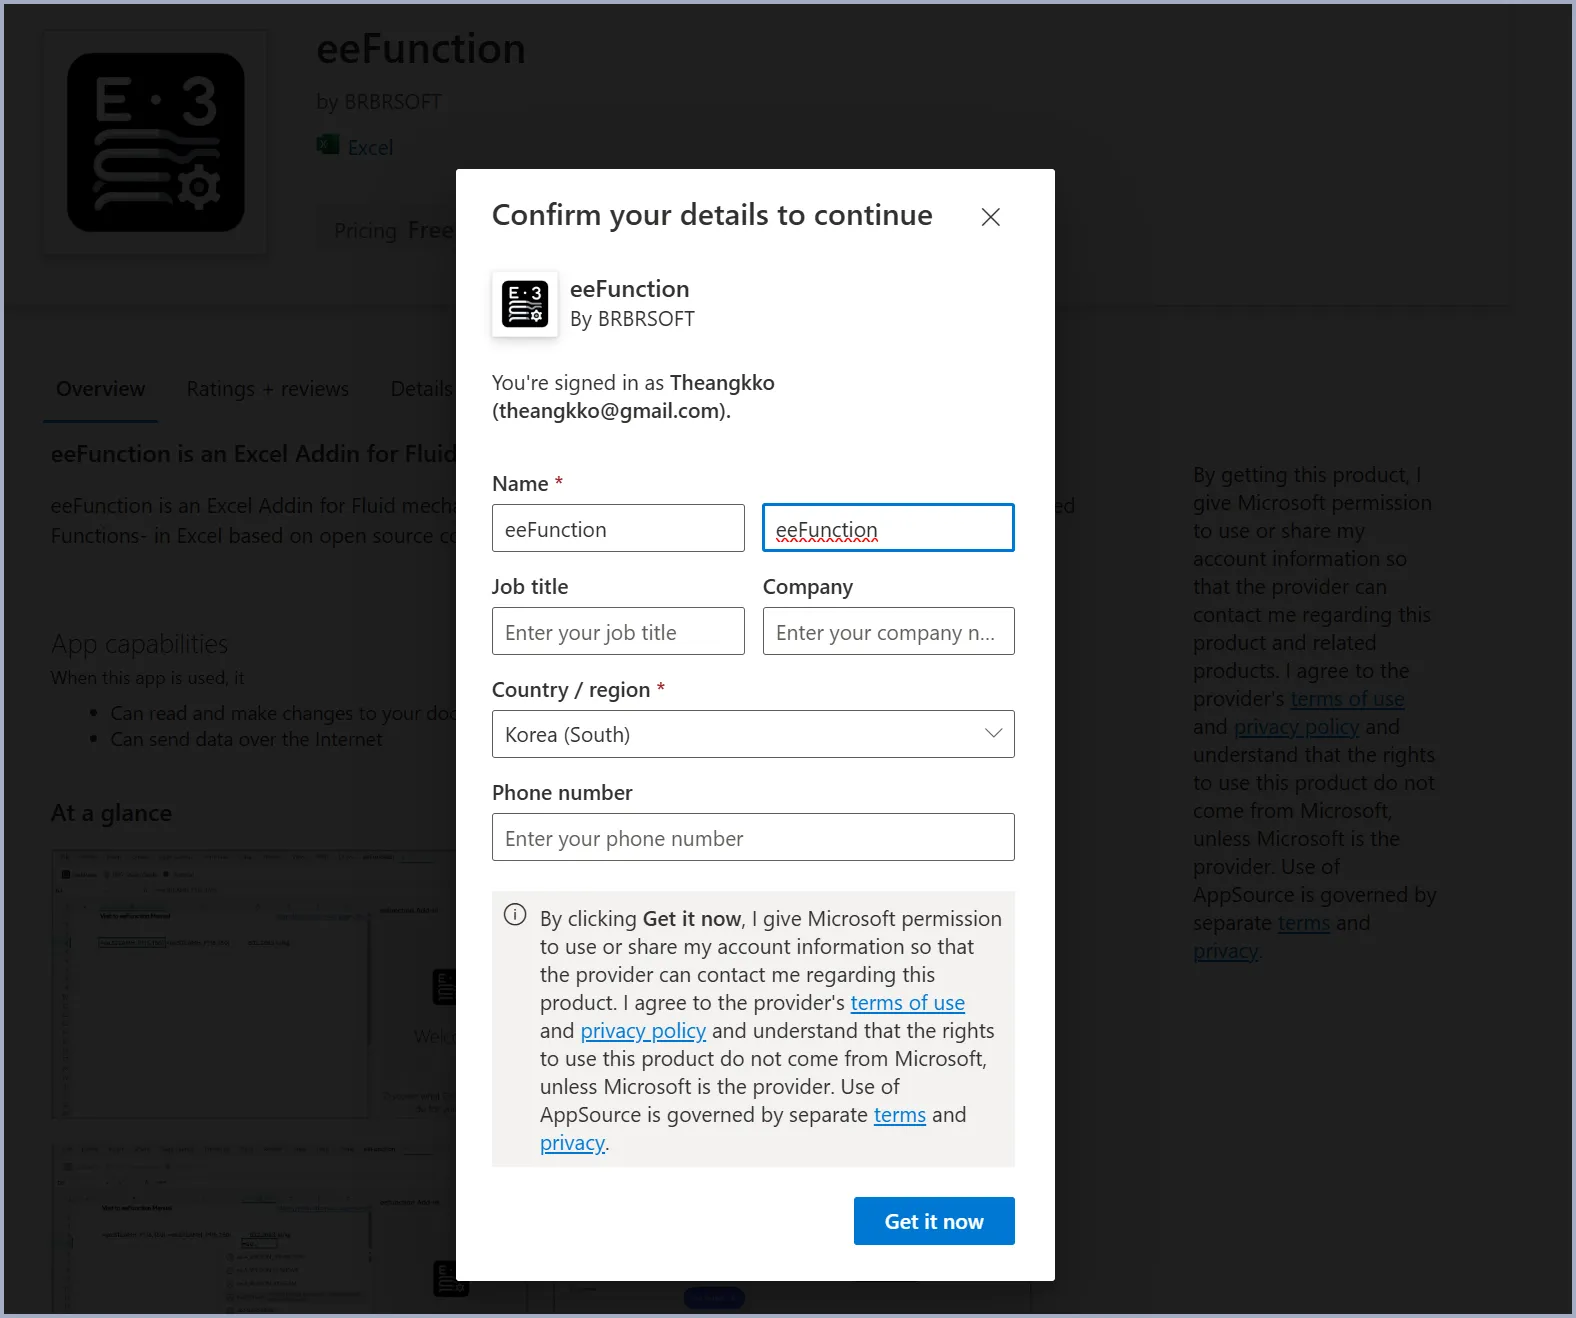
Task: Close the Confirm your details dialog
Action: click(990, 217)
